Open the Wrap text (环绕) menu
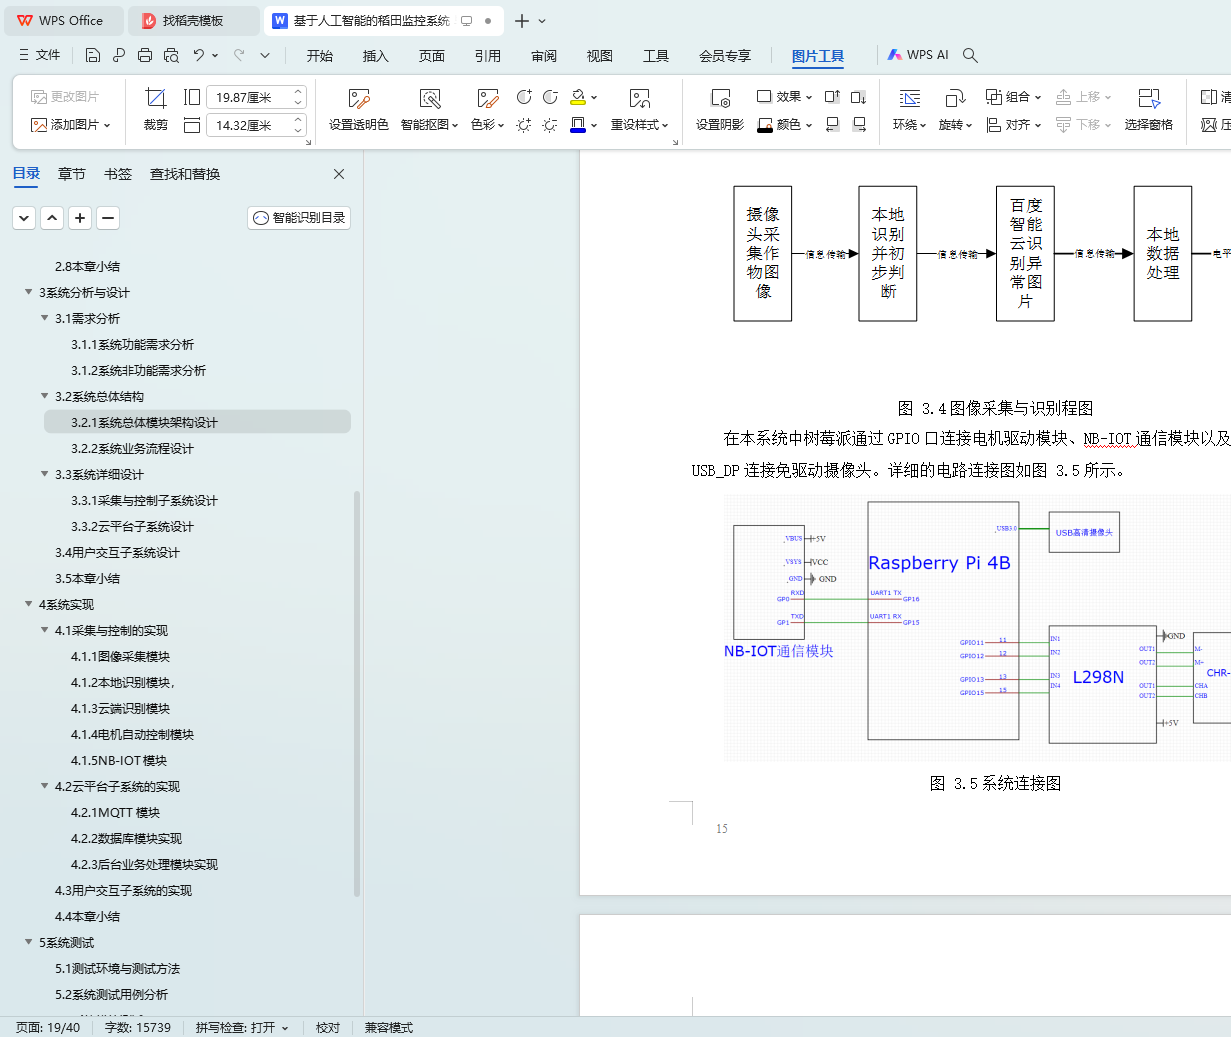 (x=910, y=110)
